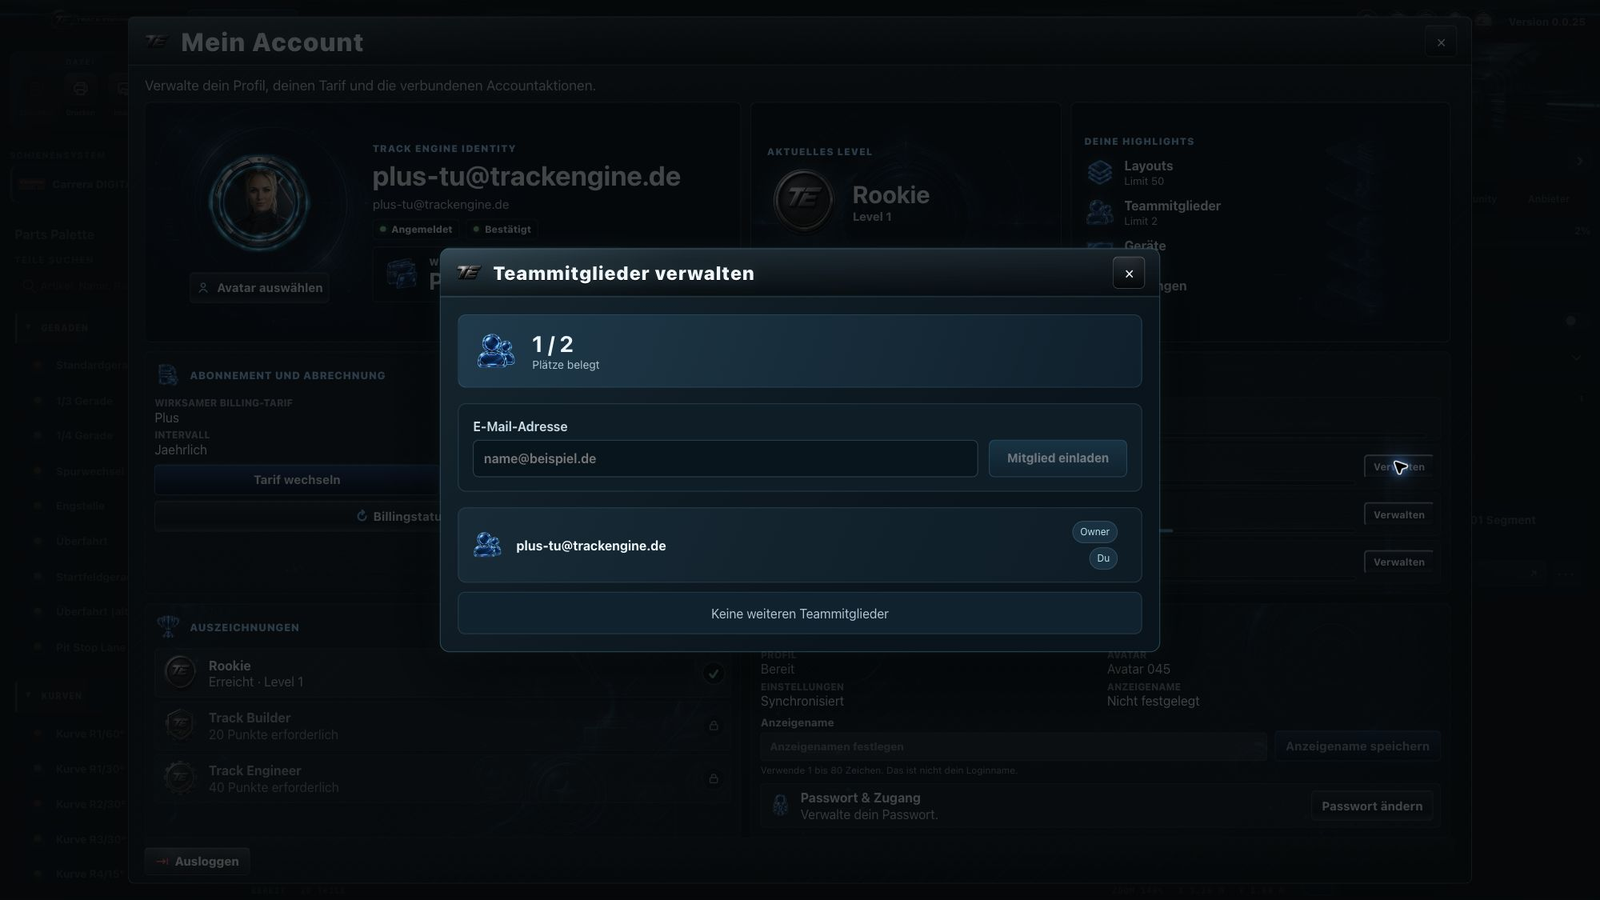The width and height of the screenshot is (1600, 900).
Task: Click the Track Engineer award badge icon
Action: pos(180,777)
